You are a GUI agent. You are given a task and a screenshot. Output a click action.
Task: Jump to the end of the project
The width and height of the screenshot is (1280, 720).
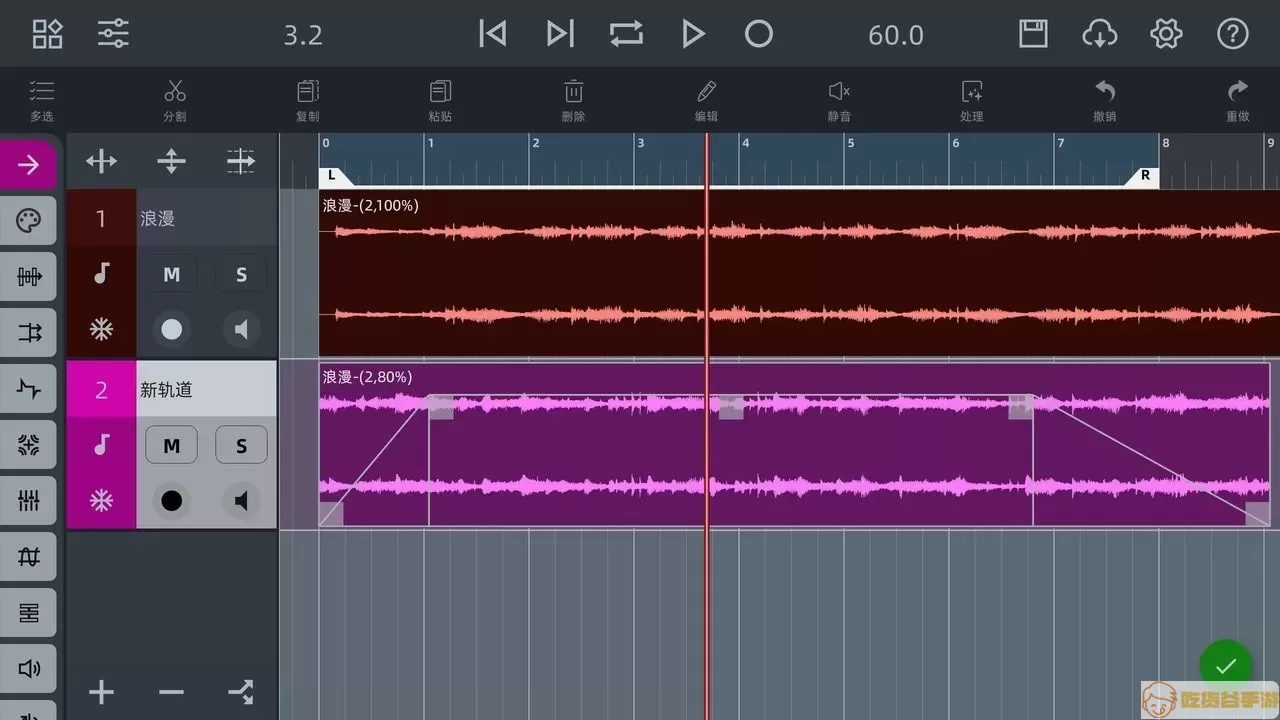560,34
